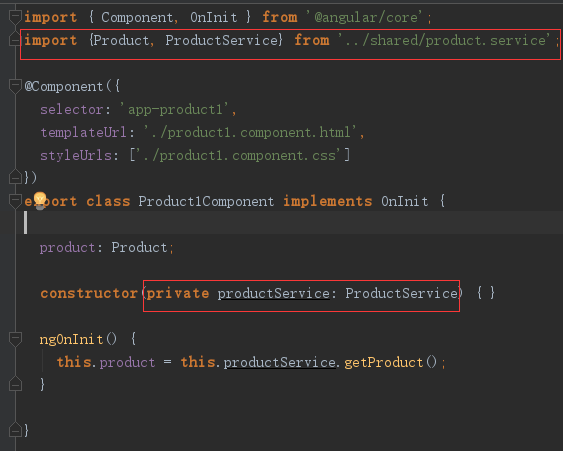Click './product1.component.css' style path
Viewport: 563px width, 451px height.
click(238, 155)
